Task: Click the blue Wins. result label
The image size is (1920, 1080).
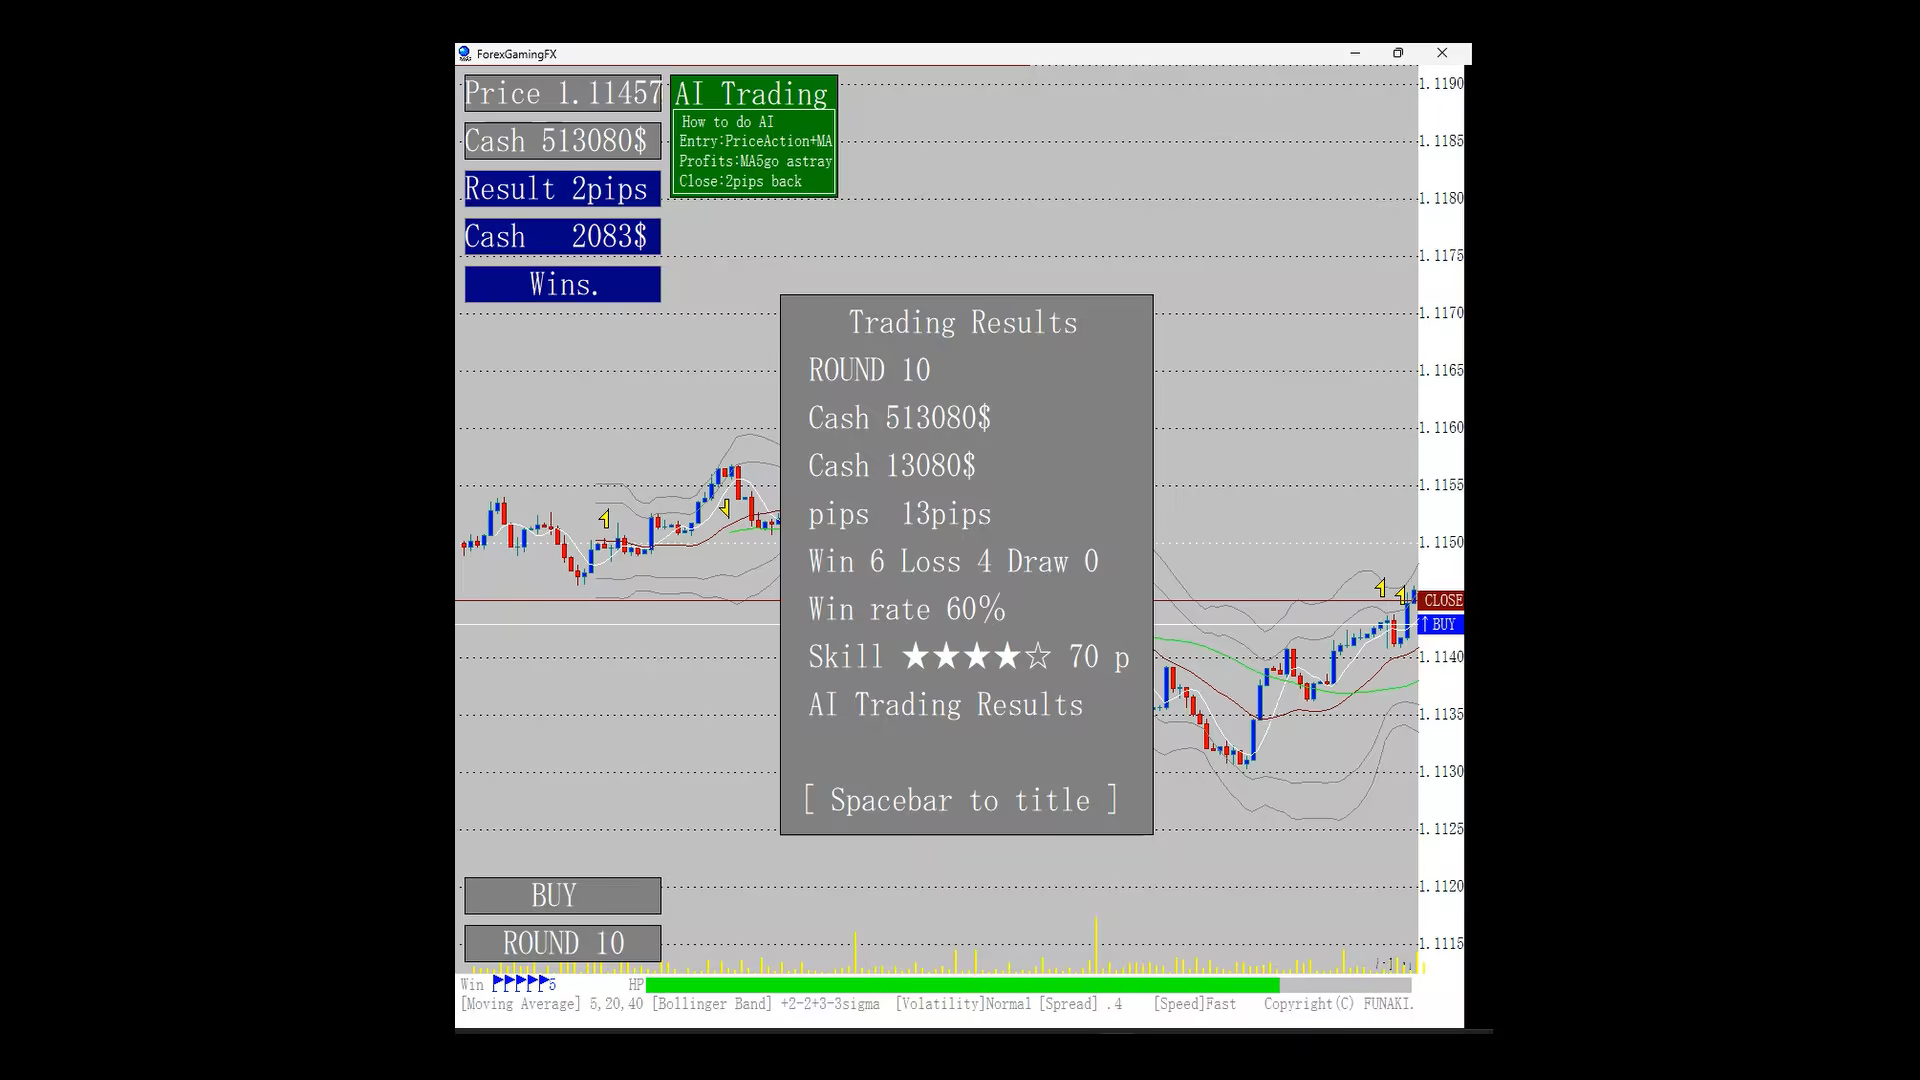Action: coord(562,284)
